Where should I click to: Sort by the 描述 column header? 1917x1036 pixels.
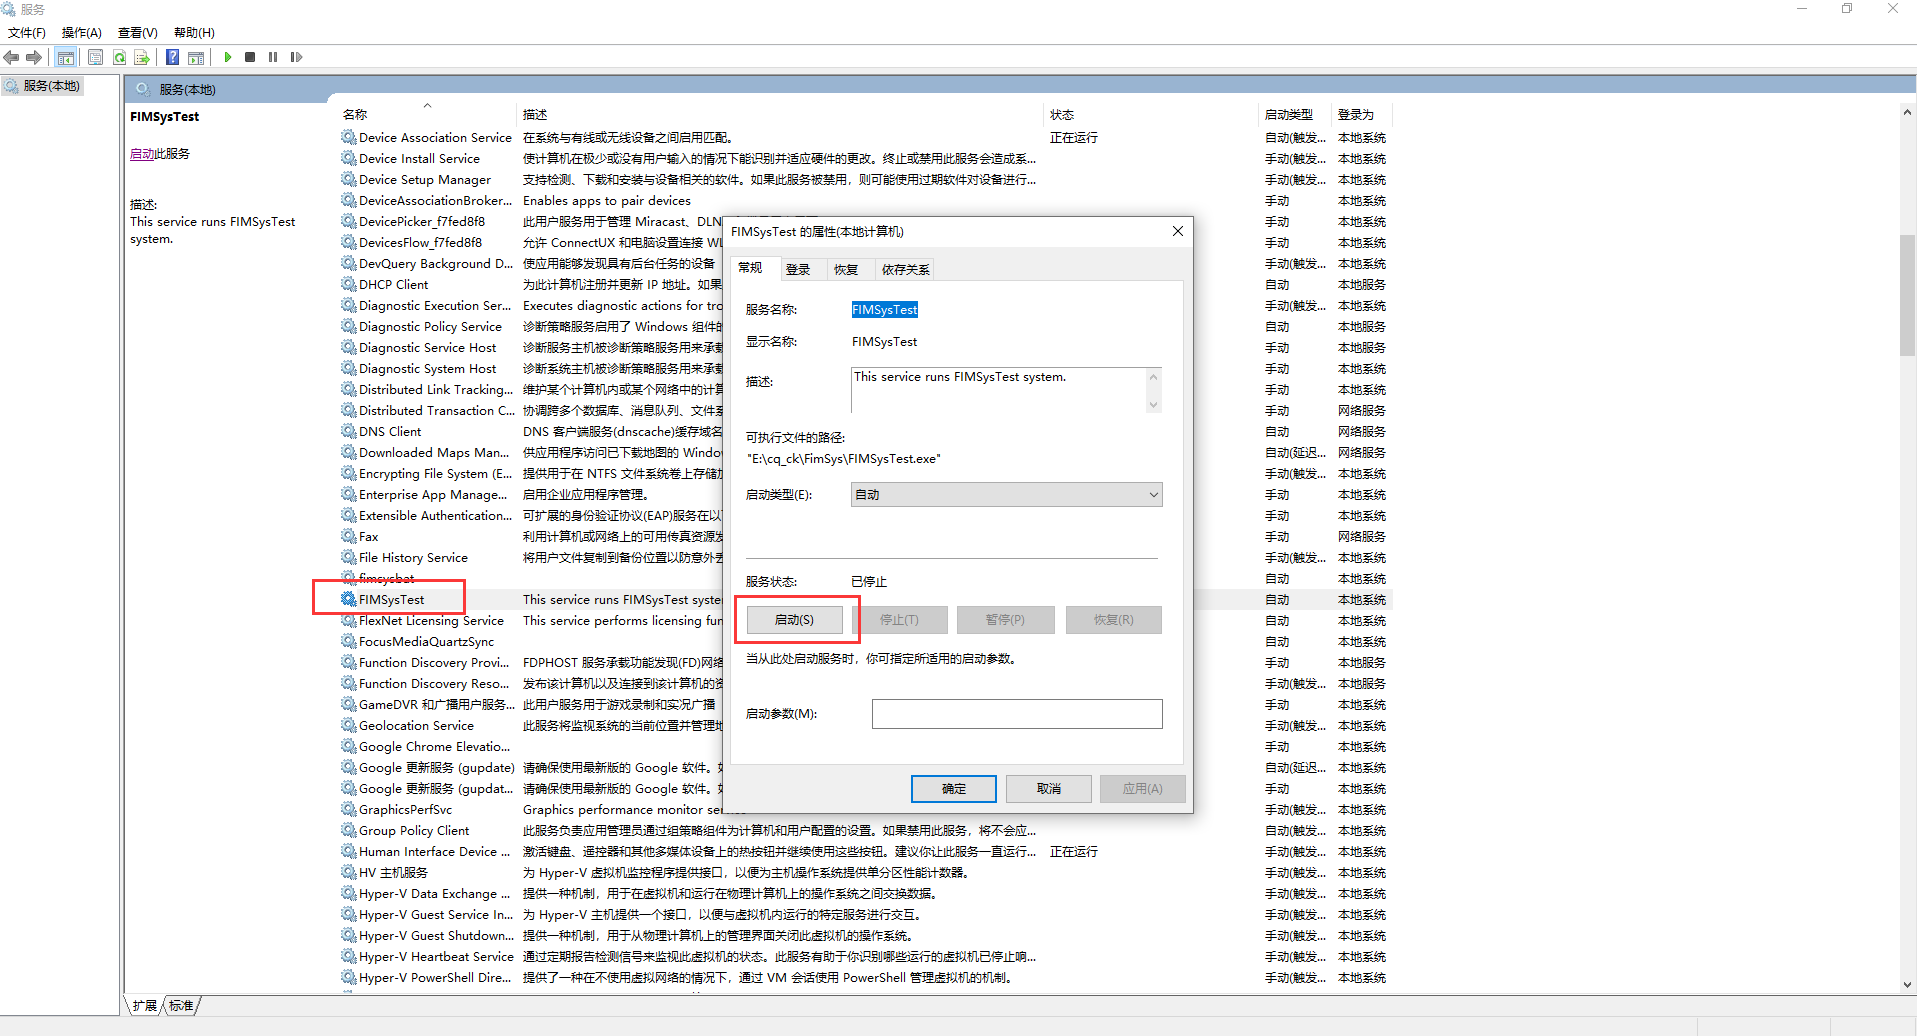[x=781, y=114]
